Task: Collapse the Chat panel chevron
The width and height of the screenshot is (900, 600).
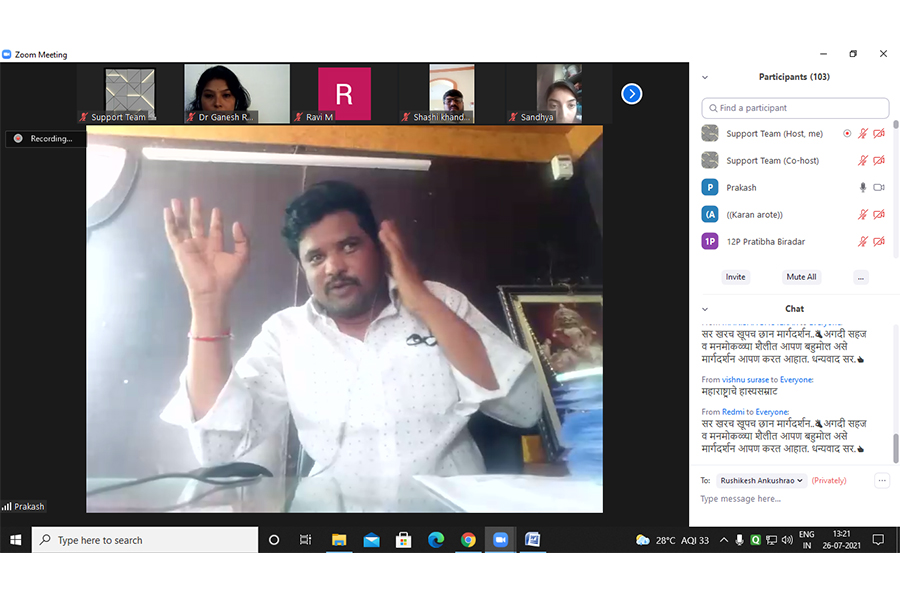Action: click(705, 309)
